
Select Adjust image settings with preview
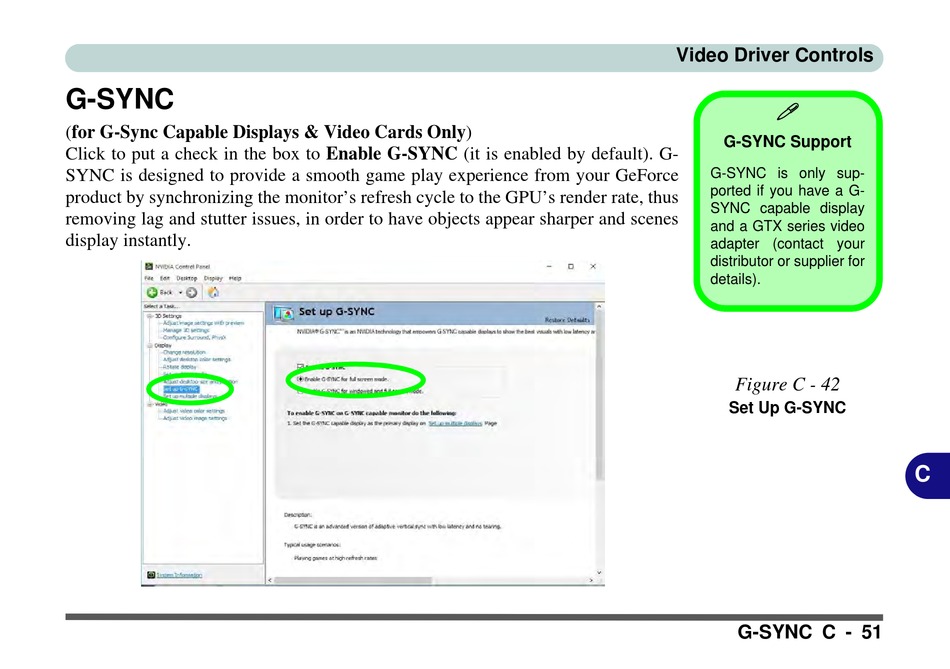coord(204,323)
